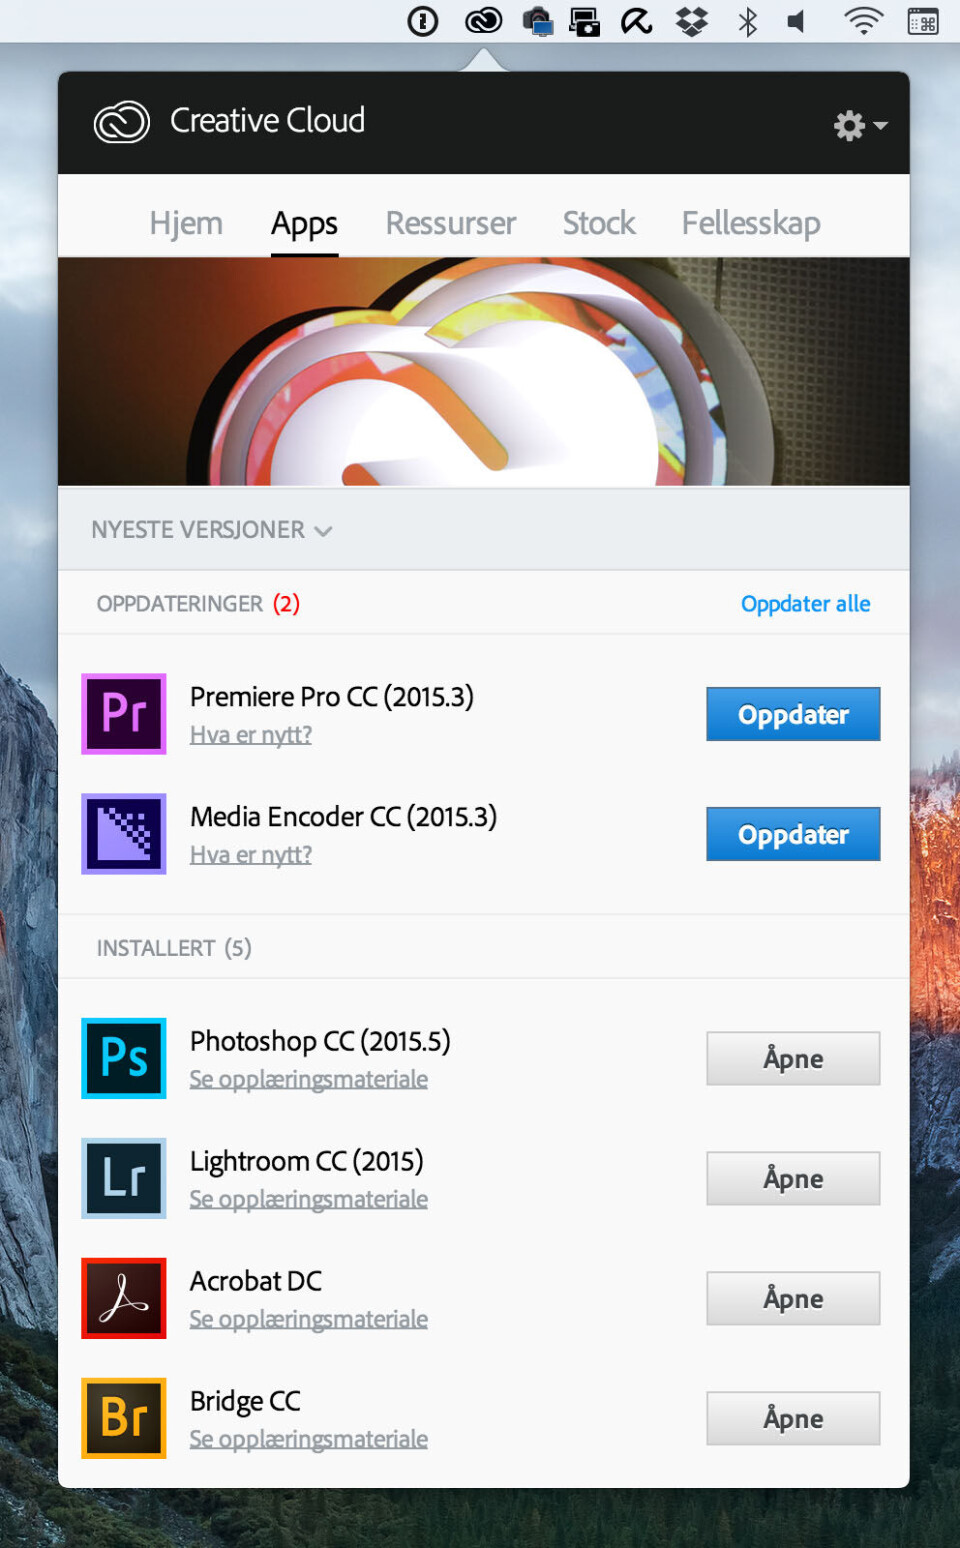Click the Photoshop CC (2015.5) title
Image resolution: width=960 pixels, height=1548 pixels.
(320, 1041)
